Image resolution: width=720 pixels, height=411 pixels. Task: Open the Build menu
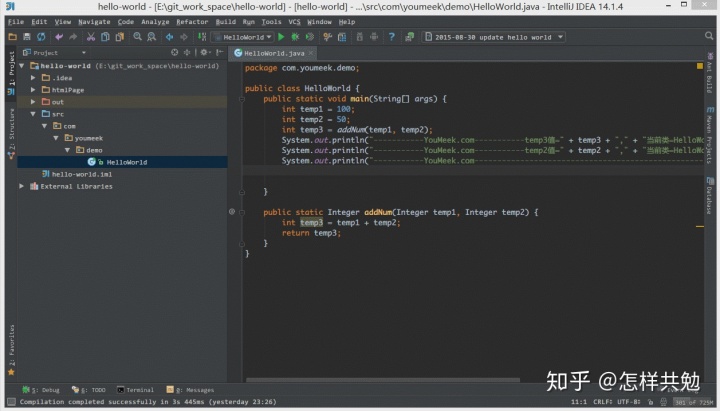(x=225, y=22)
